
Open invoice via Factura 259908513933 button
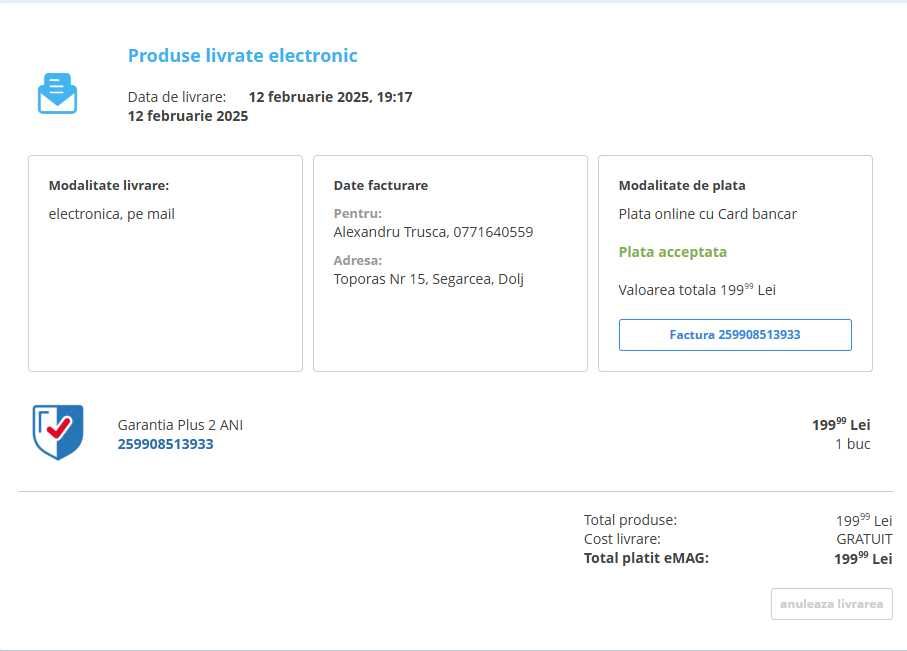coord(735,335)
